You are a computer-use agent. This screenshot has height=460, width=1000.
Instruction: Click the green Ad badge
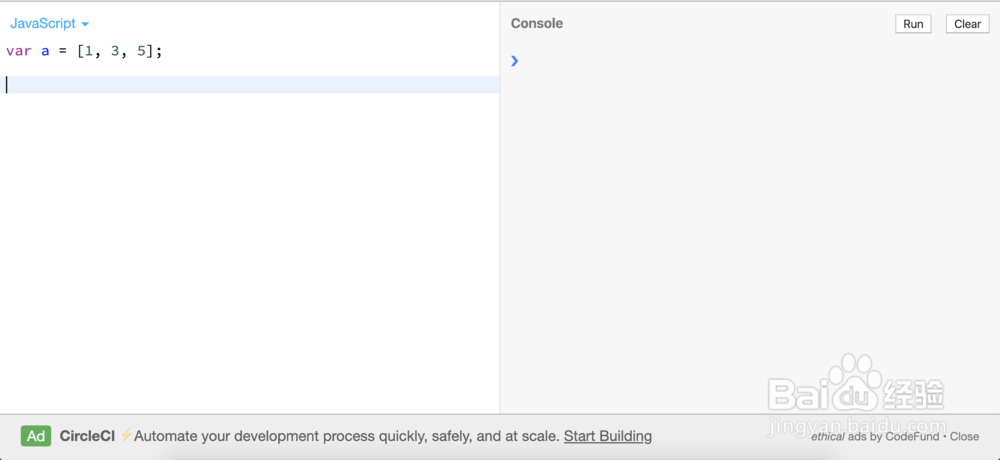coord(36,436)
